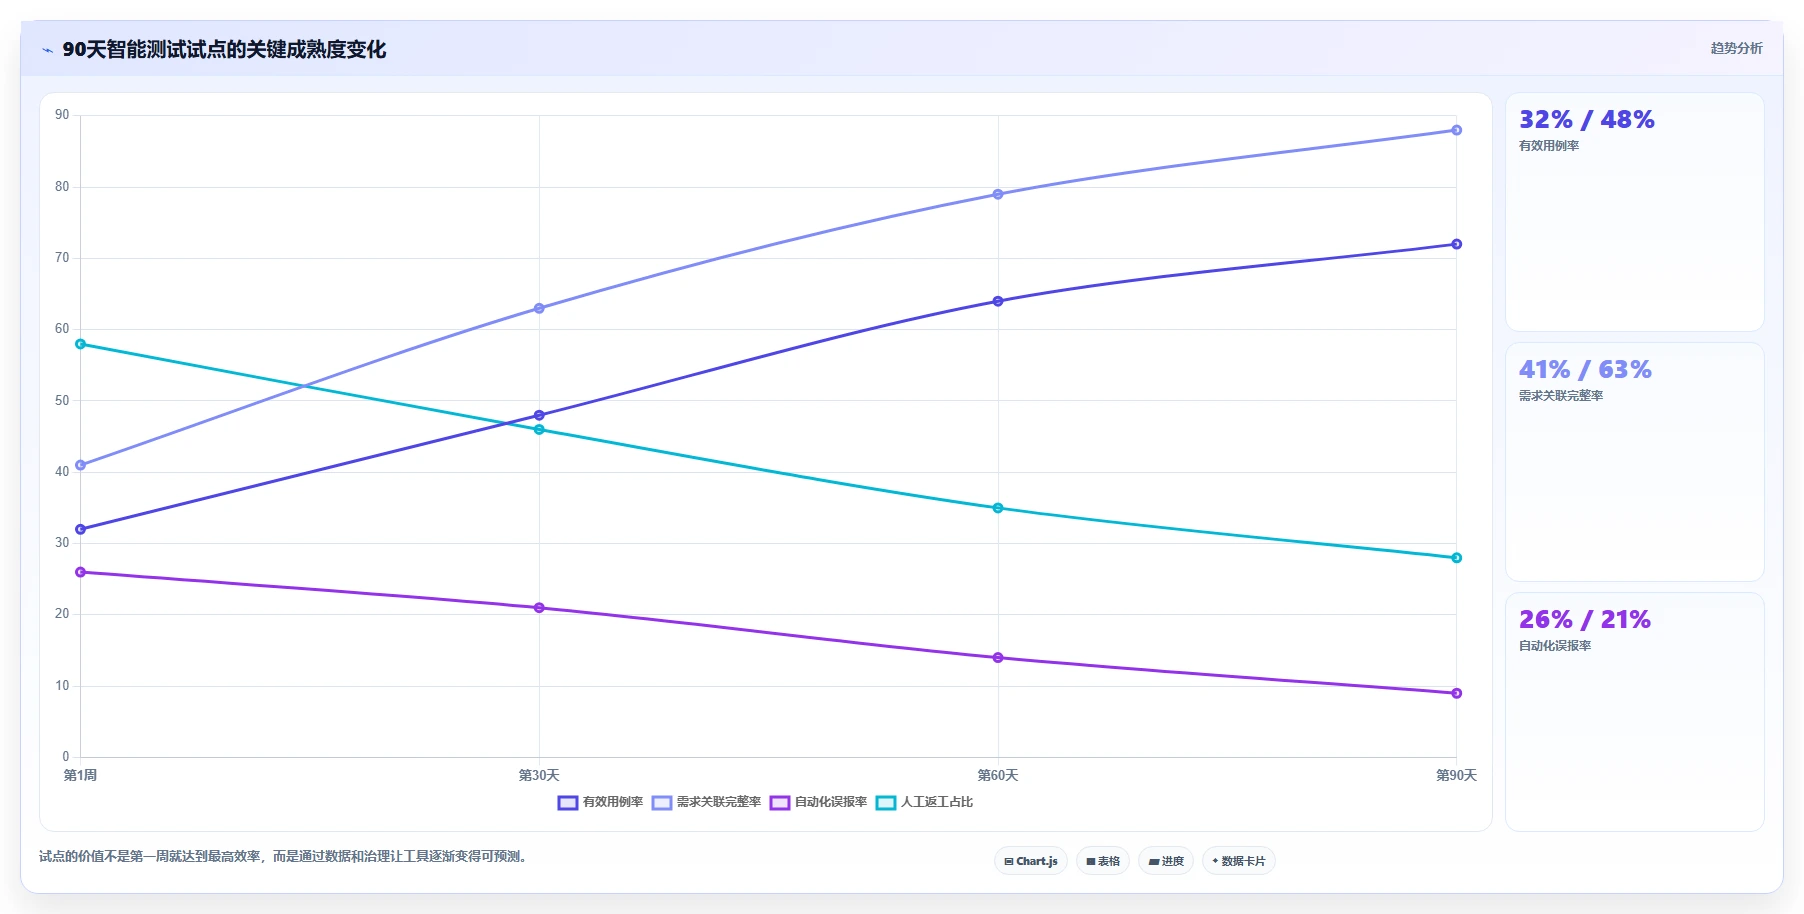Toggle the 需求关联完整率 legend swatch
Image resolution: width=1804 pixels, height=914 pixels.
coord(662,802)
